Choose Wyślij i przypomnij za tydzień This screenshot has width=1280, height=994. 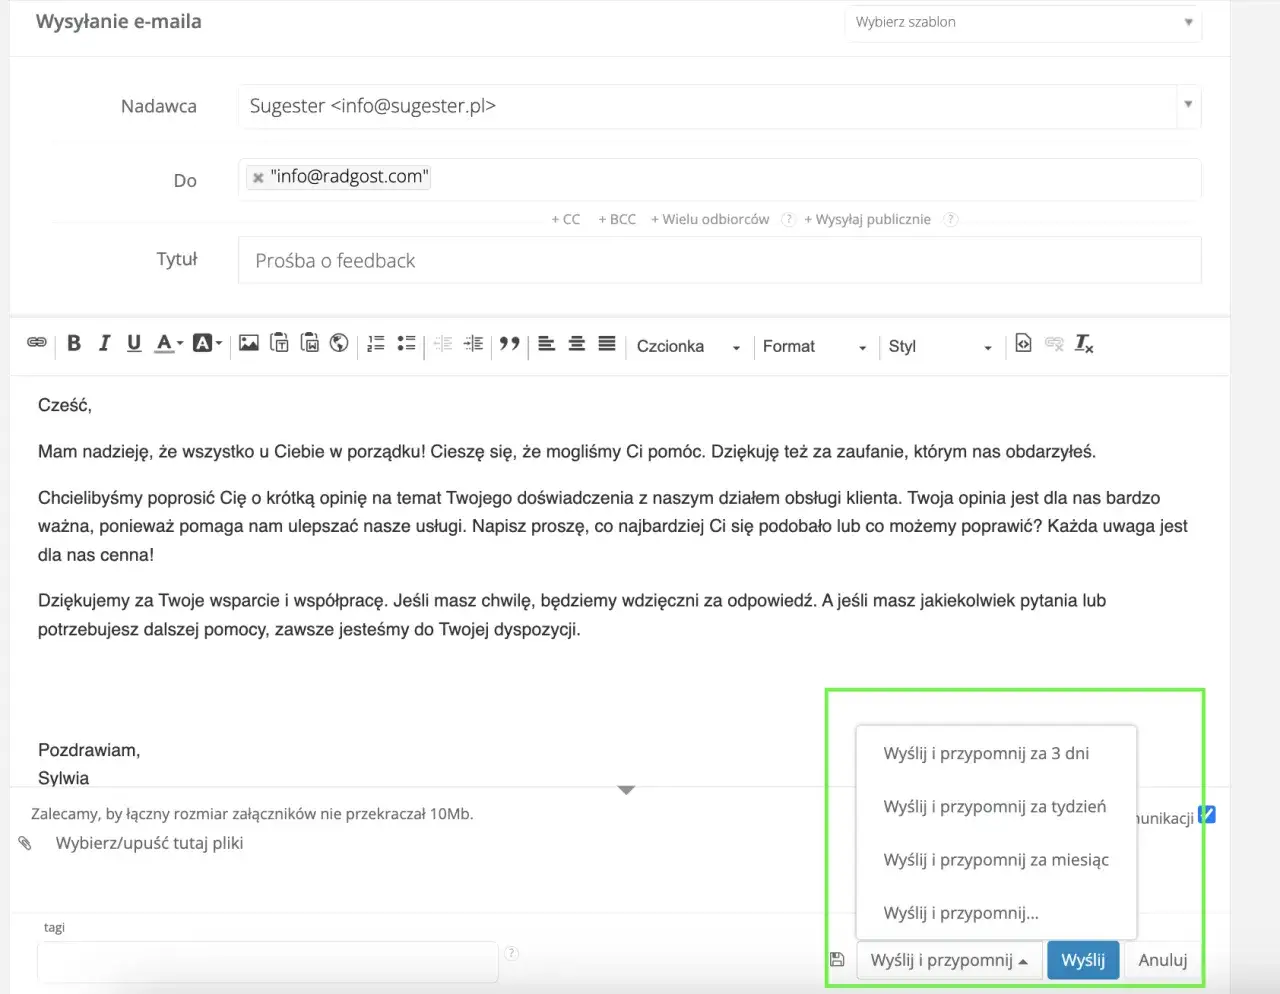994,807
